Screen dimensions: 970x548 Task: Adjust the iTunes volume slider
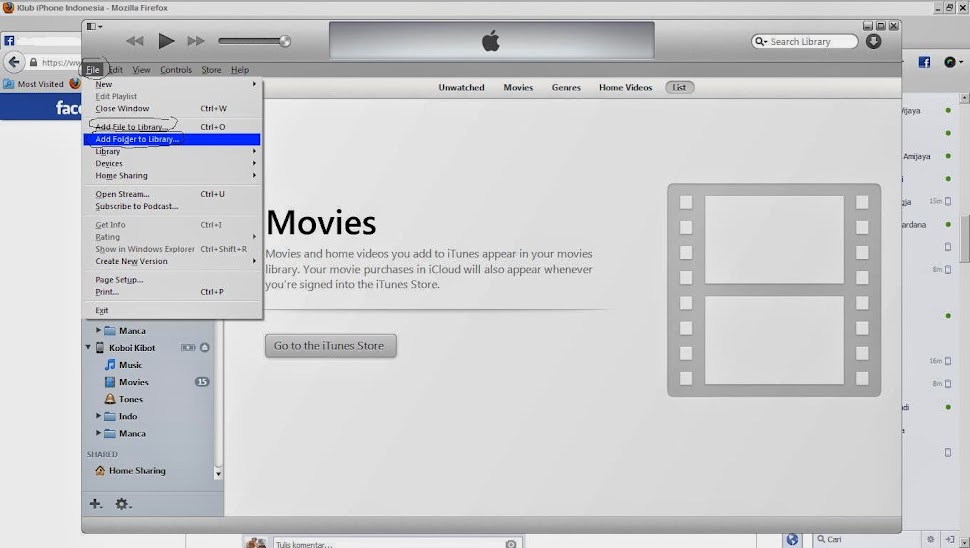(x=254, y=41)
